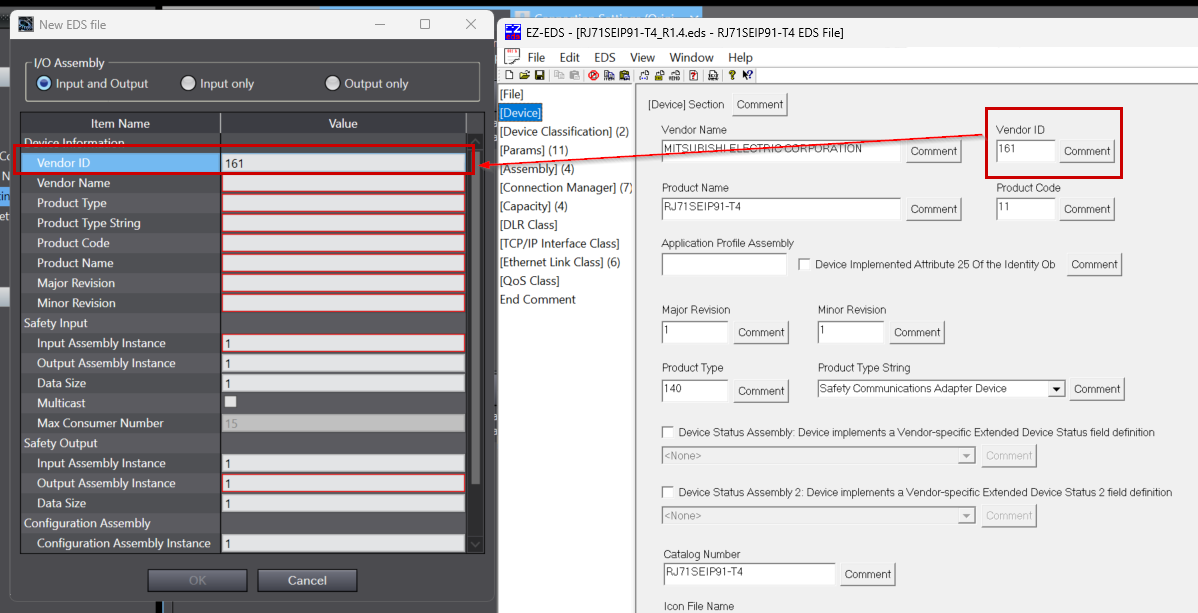Click the Minor Revision field in EZ-EDS
The image size is (1198, 613).
click(850, 332)
